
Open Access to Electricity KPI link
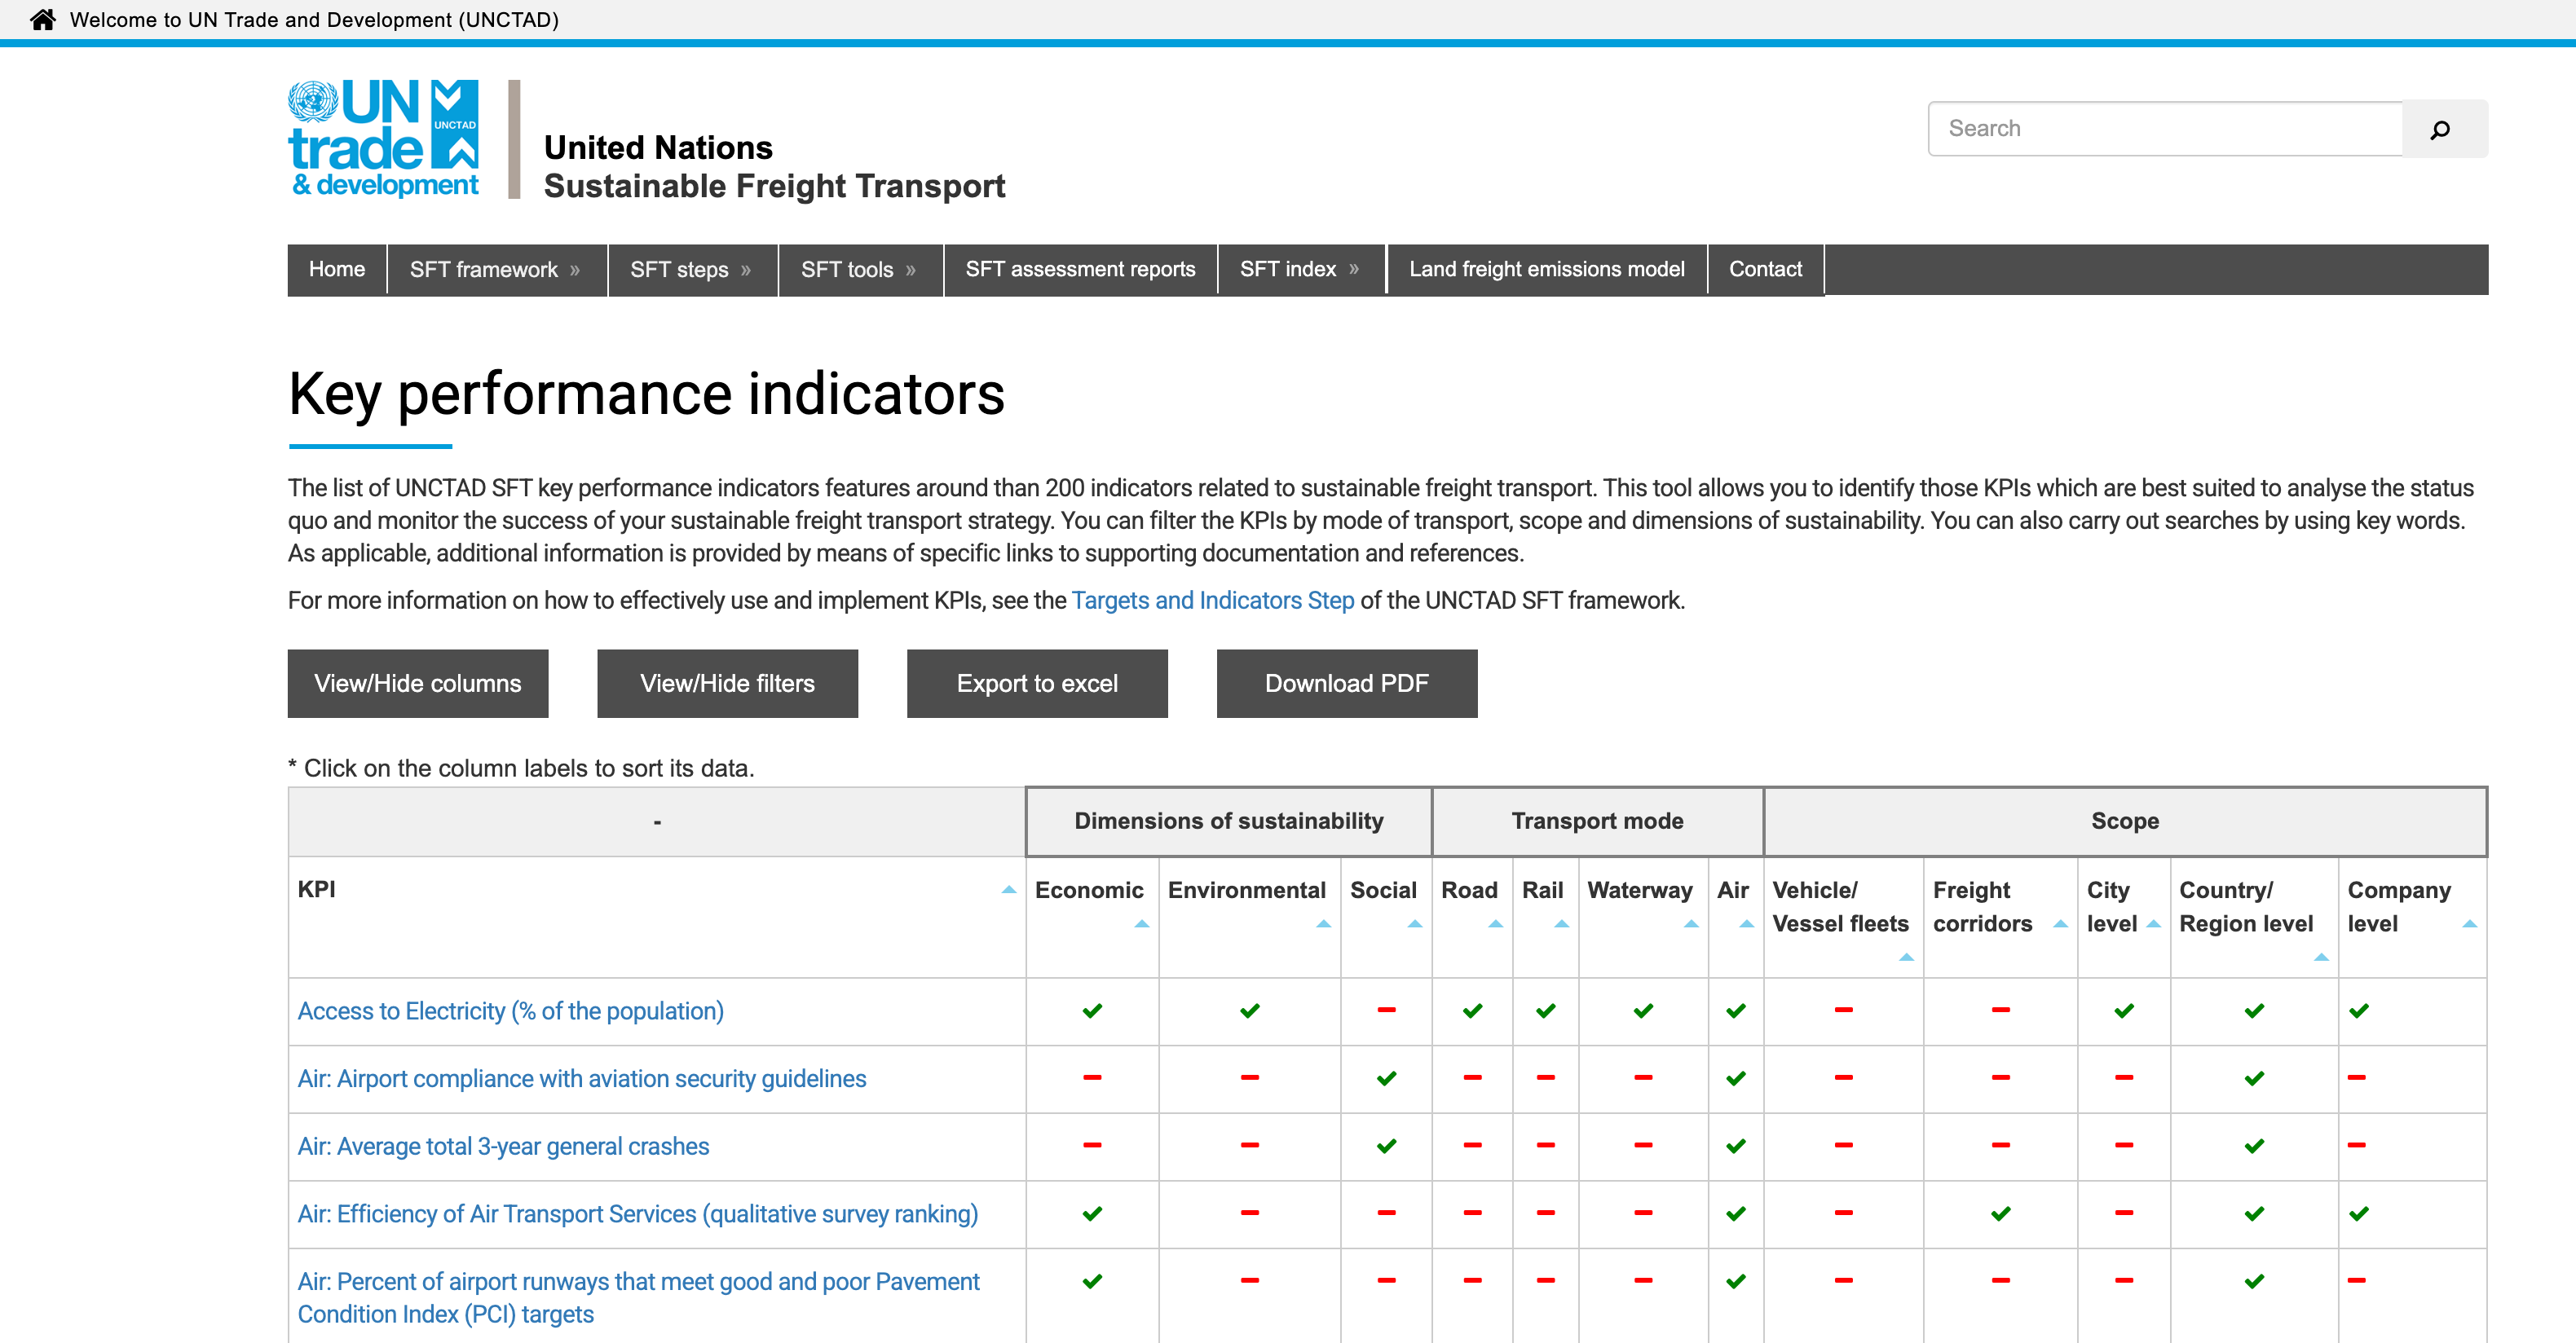point(510,1011)
